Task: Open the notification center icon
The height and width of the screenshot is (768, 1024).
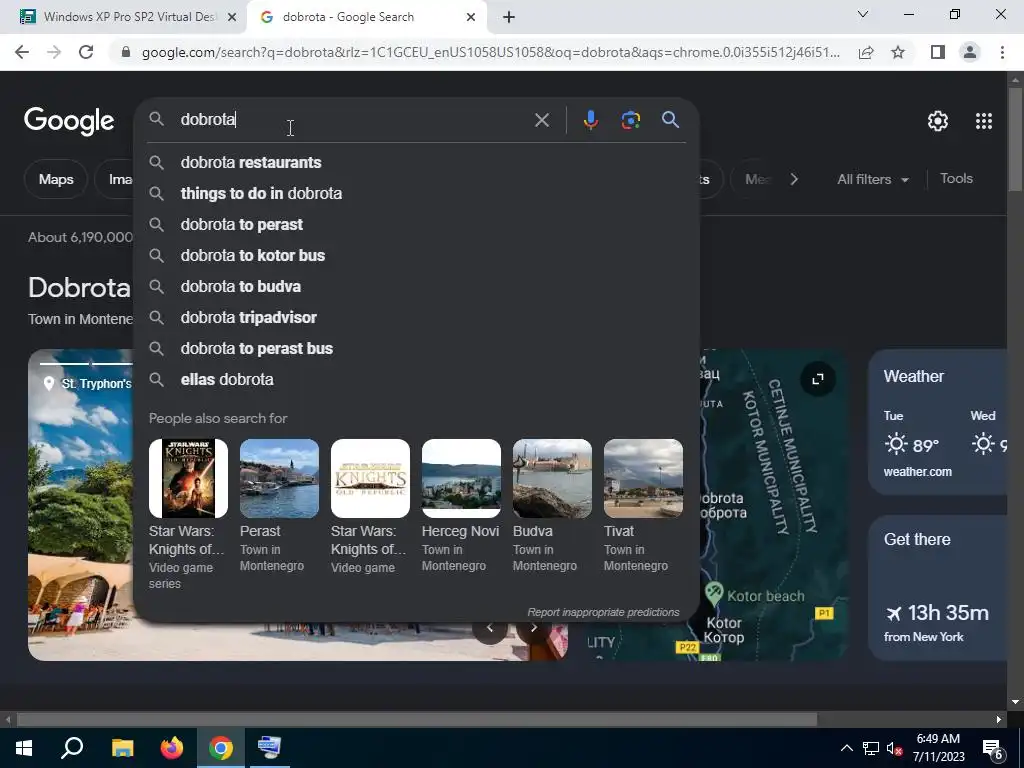Action: [993, 748]
